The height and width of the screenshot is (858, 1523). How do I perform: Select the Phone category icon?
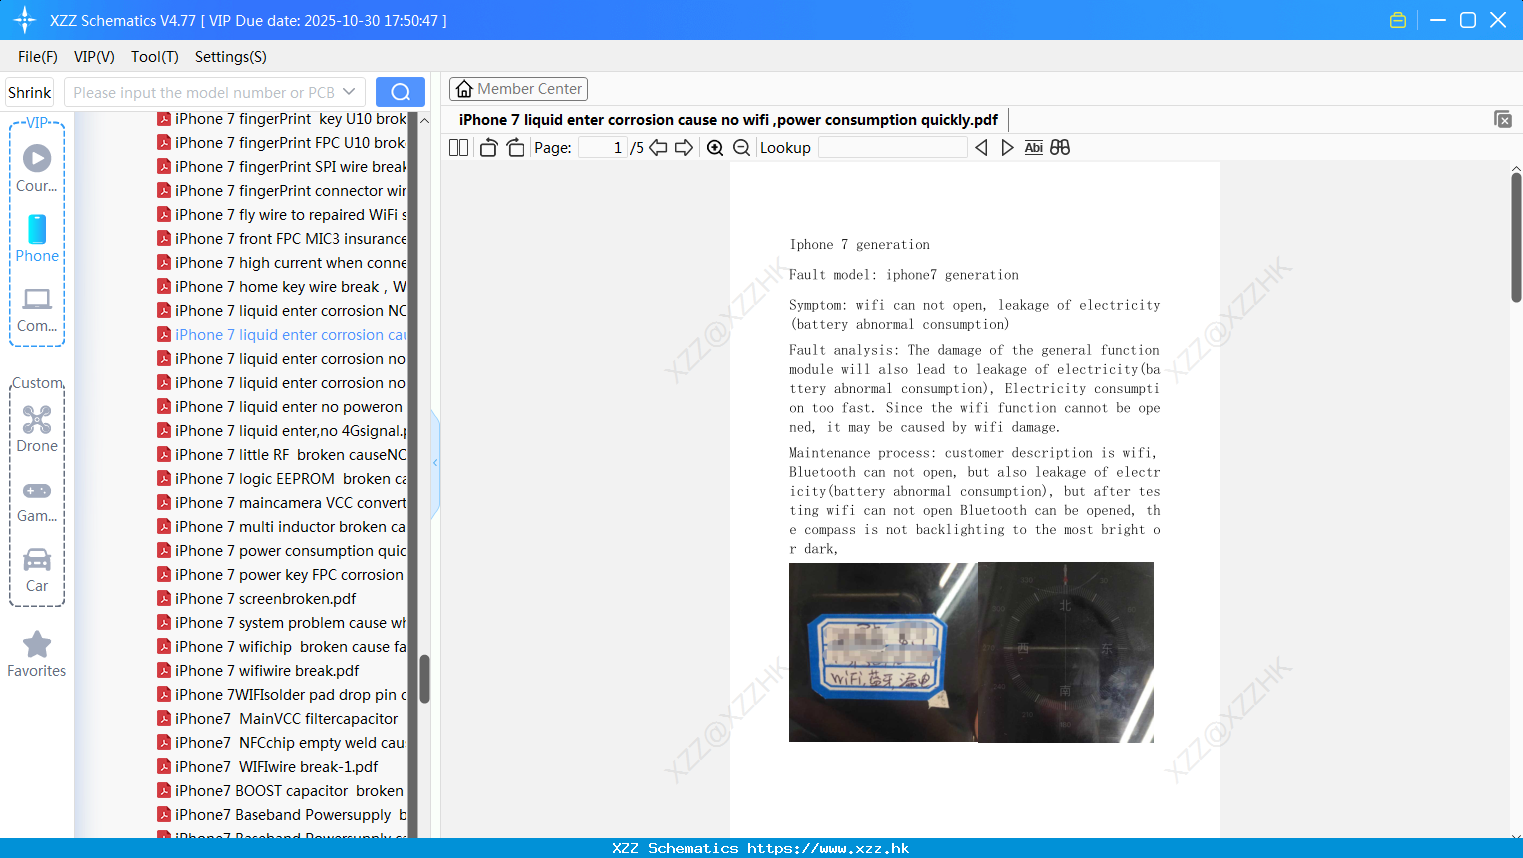pos(37,239)
